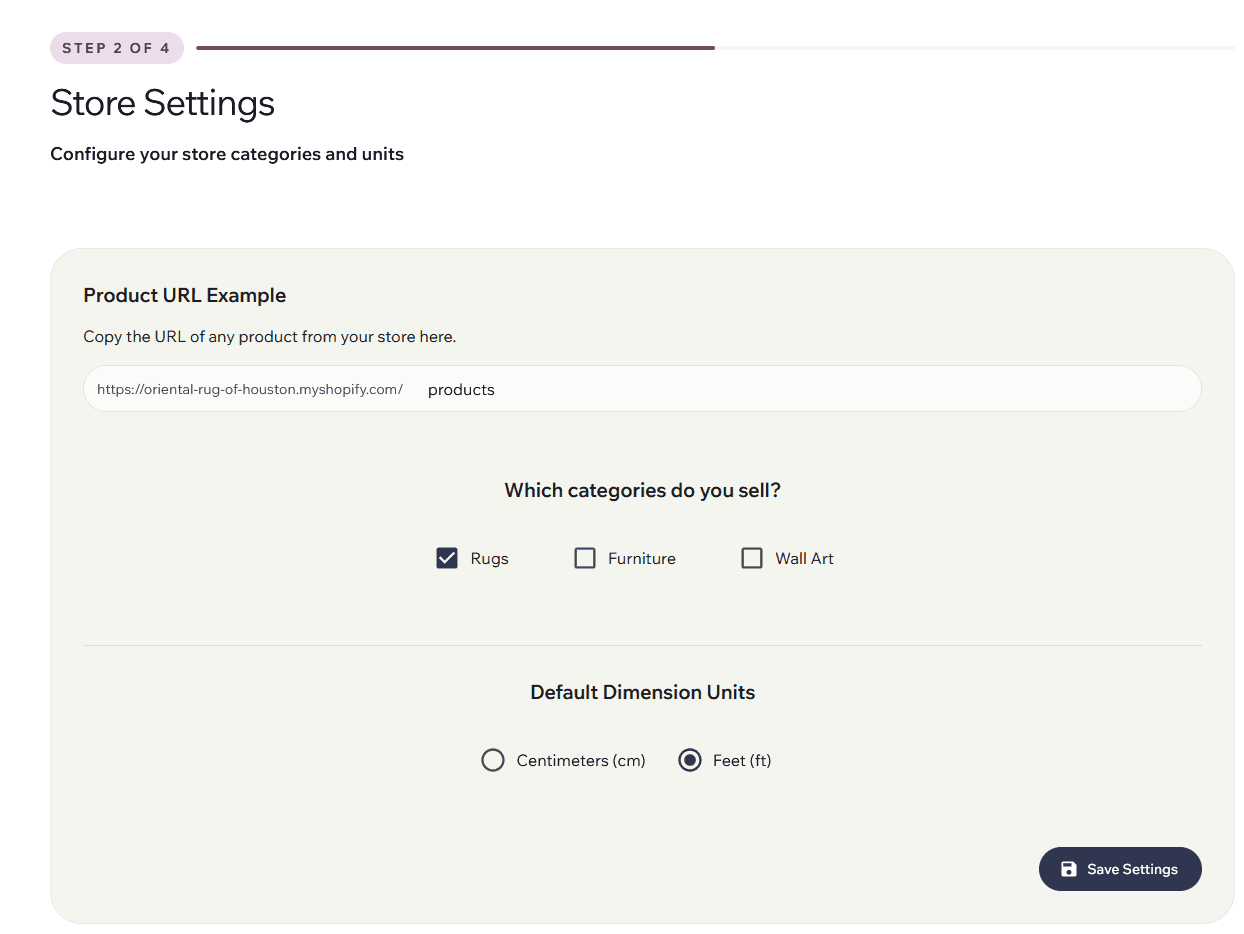The height and width of the screenshot is (934, 1244).
Task: Click the "Configure your store categories and units" subtitle
Action: (227, 154)
